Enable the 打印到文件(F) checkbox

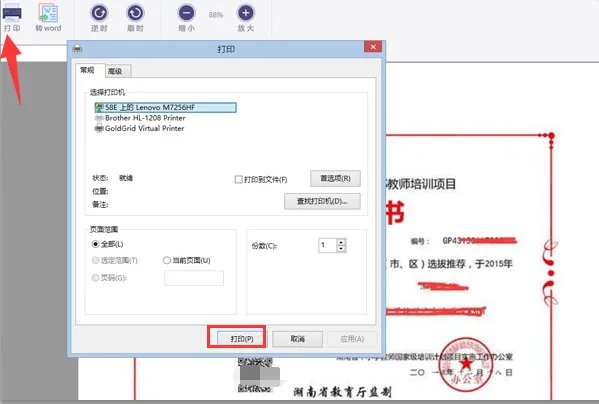tap(238, 179)
